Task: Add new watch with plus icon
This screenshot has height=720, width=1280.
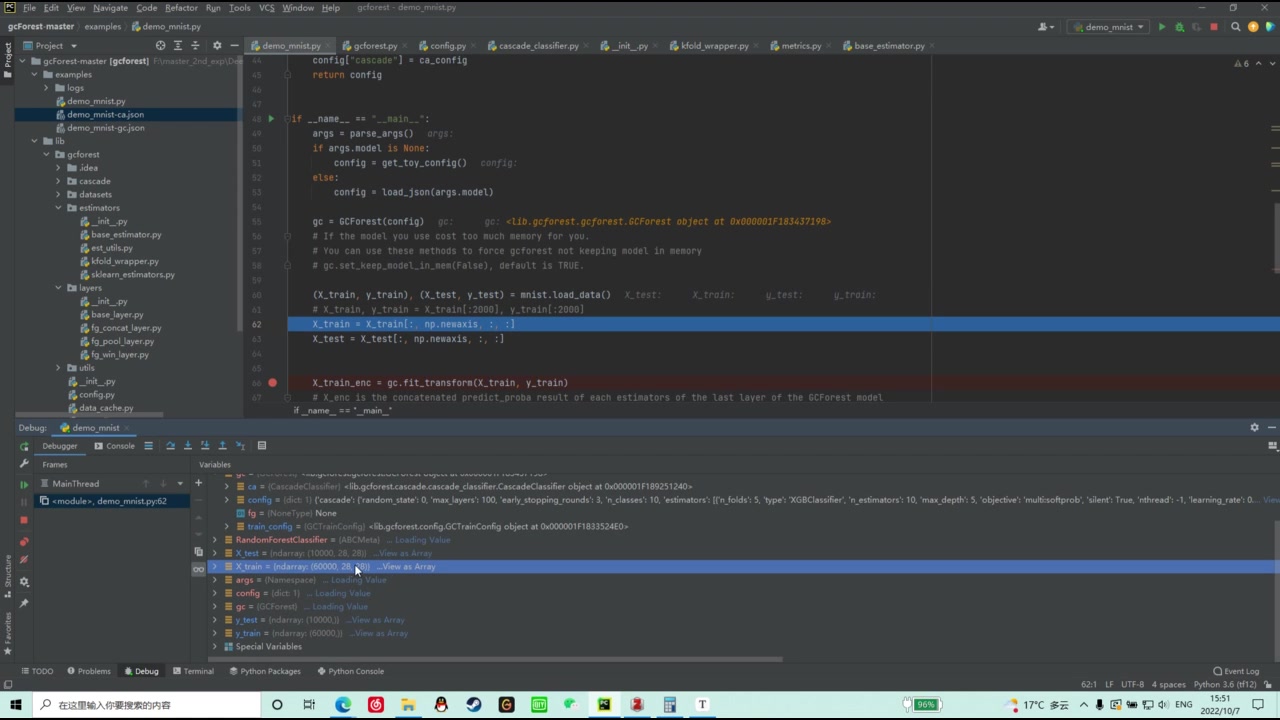Action: 198,483
